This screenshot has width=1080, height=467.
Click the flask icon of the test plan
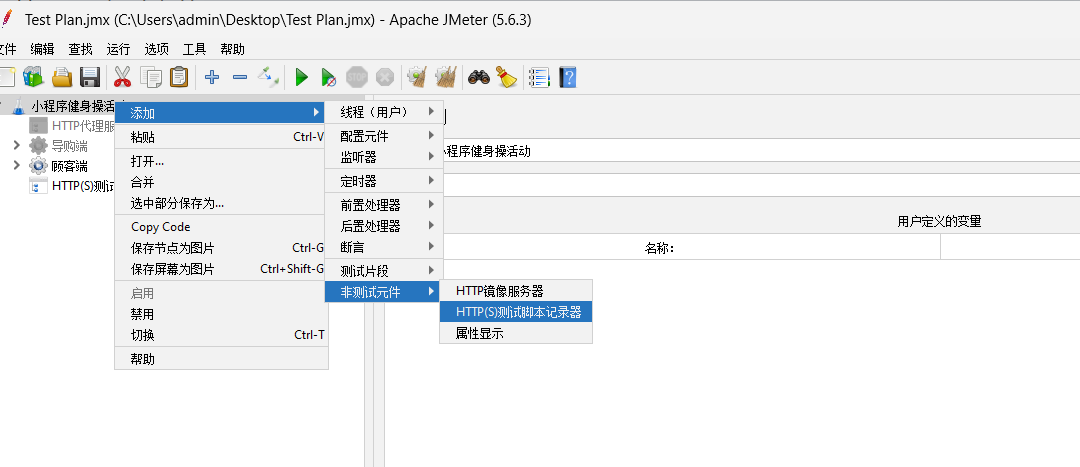click(x=18, y=105)
